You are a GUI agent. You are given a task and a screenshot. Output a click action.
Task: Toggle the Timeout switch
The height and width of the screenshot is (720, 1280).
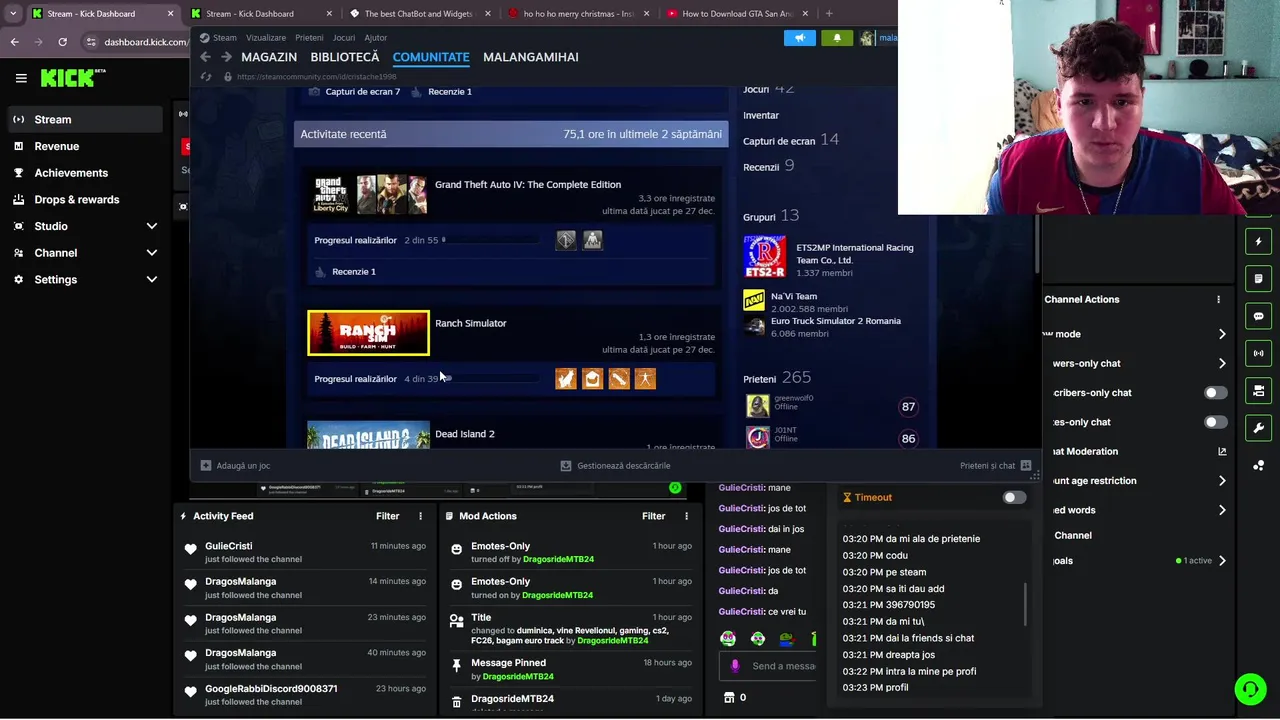click(1014, 497)
